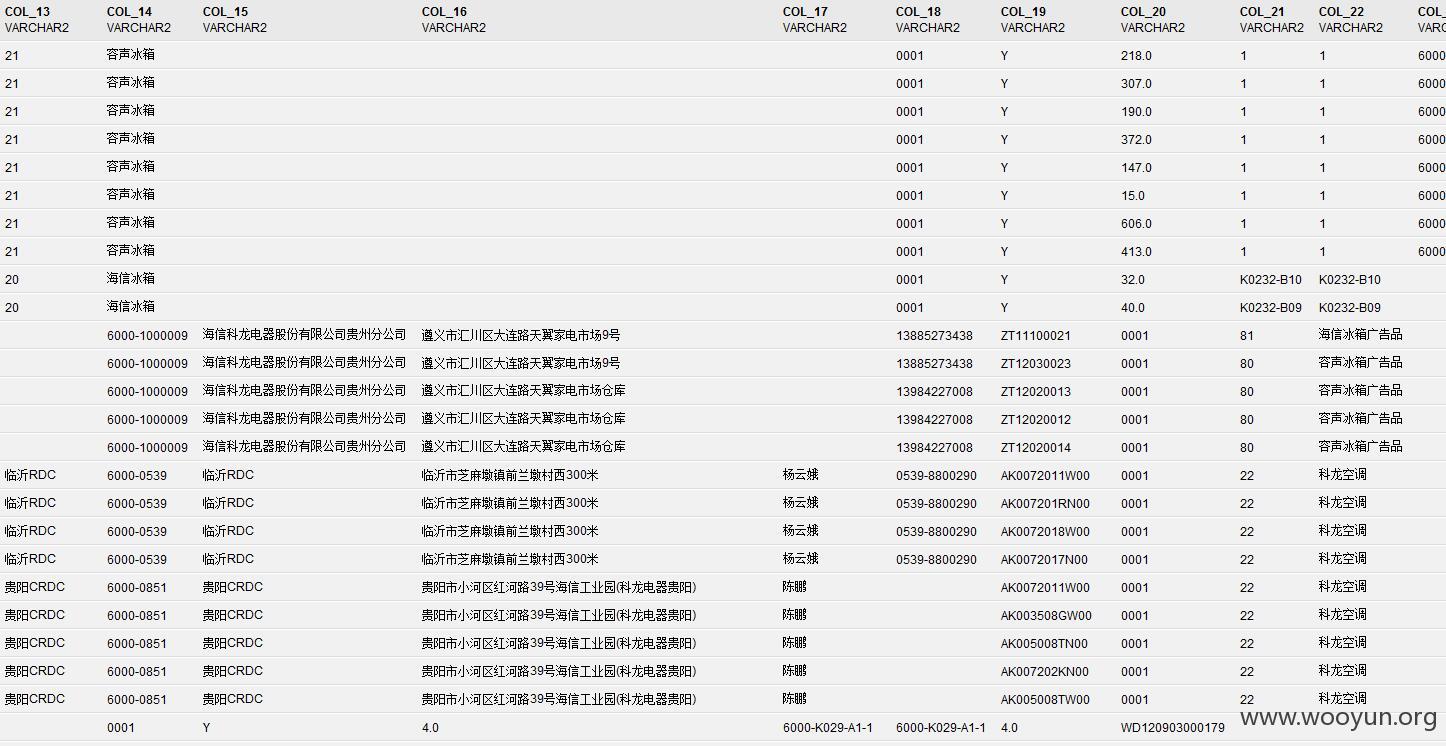Select the ZT12020012 cell
This screenshot has width=1446, height=746.
pos(1036,420)
